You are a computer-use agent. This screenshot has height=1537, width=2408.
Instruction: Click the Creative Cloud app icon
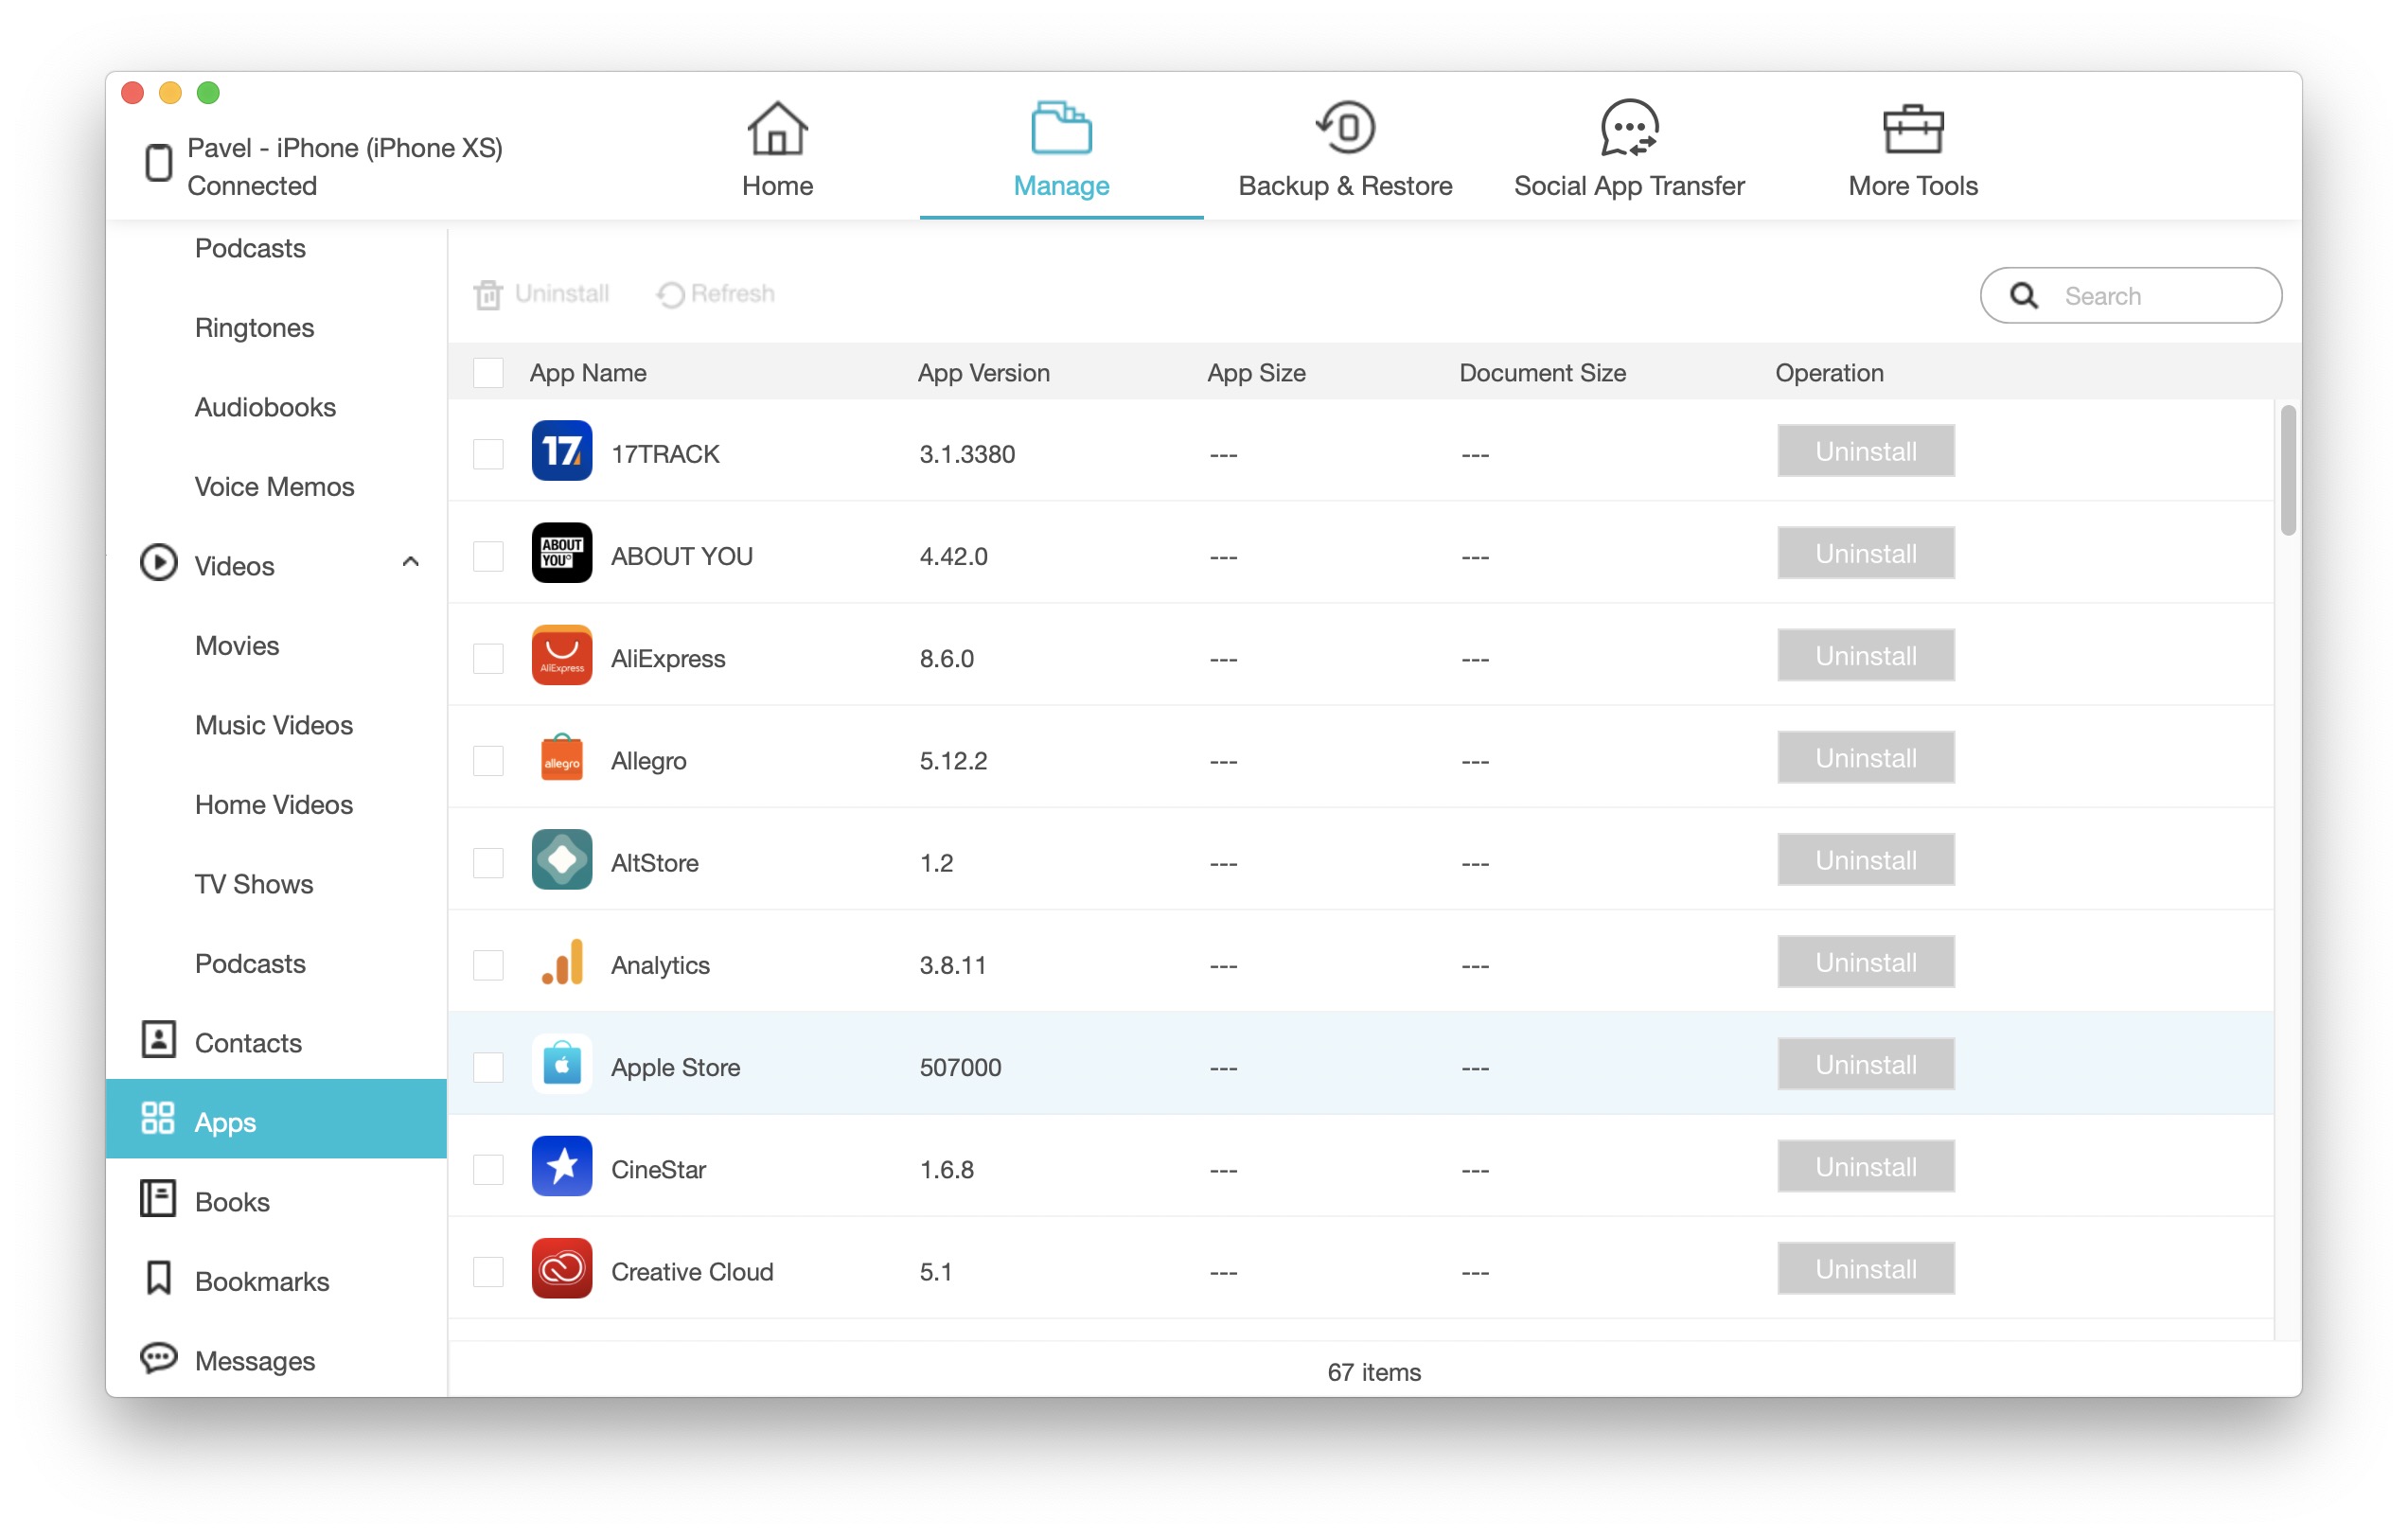pos(561,1270)
